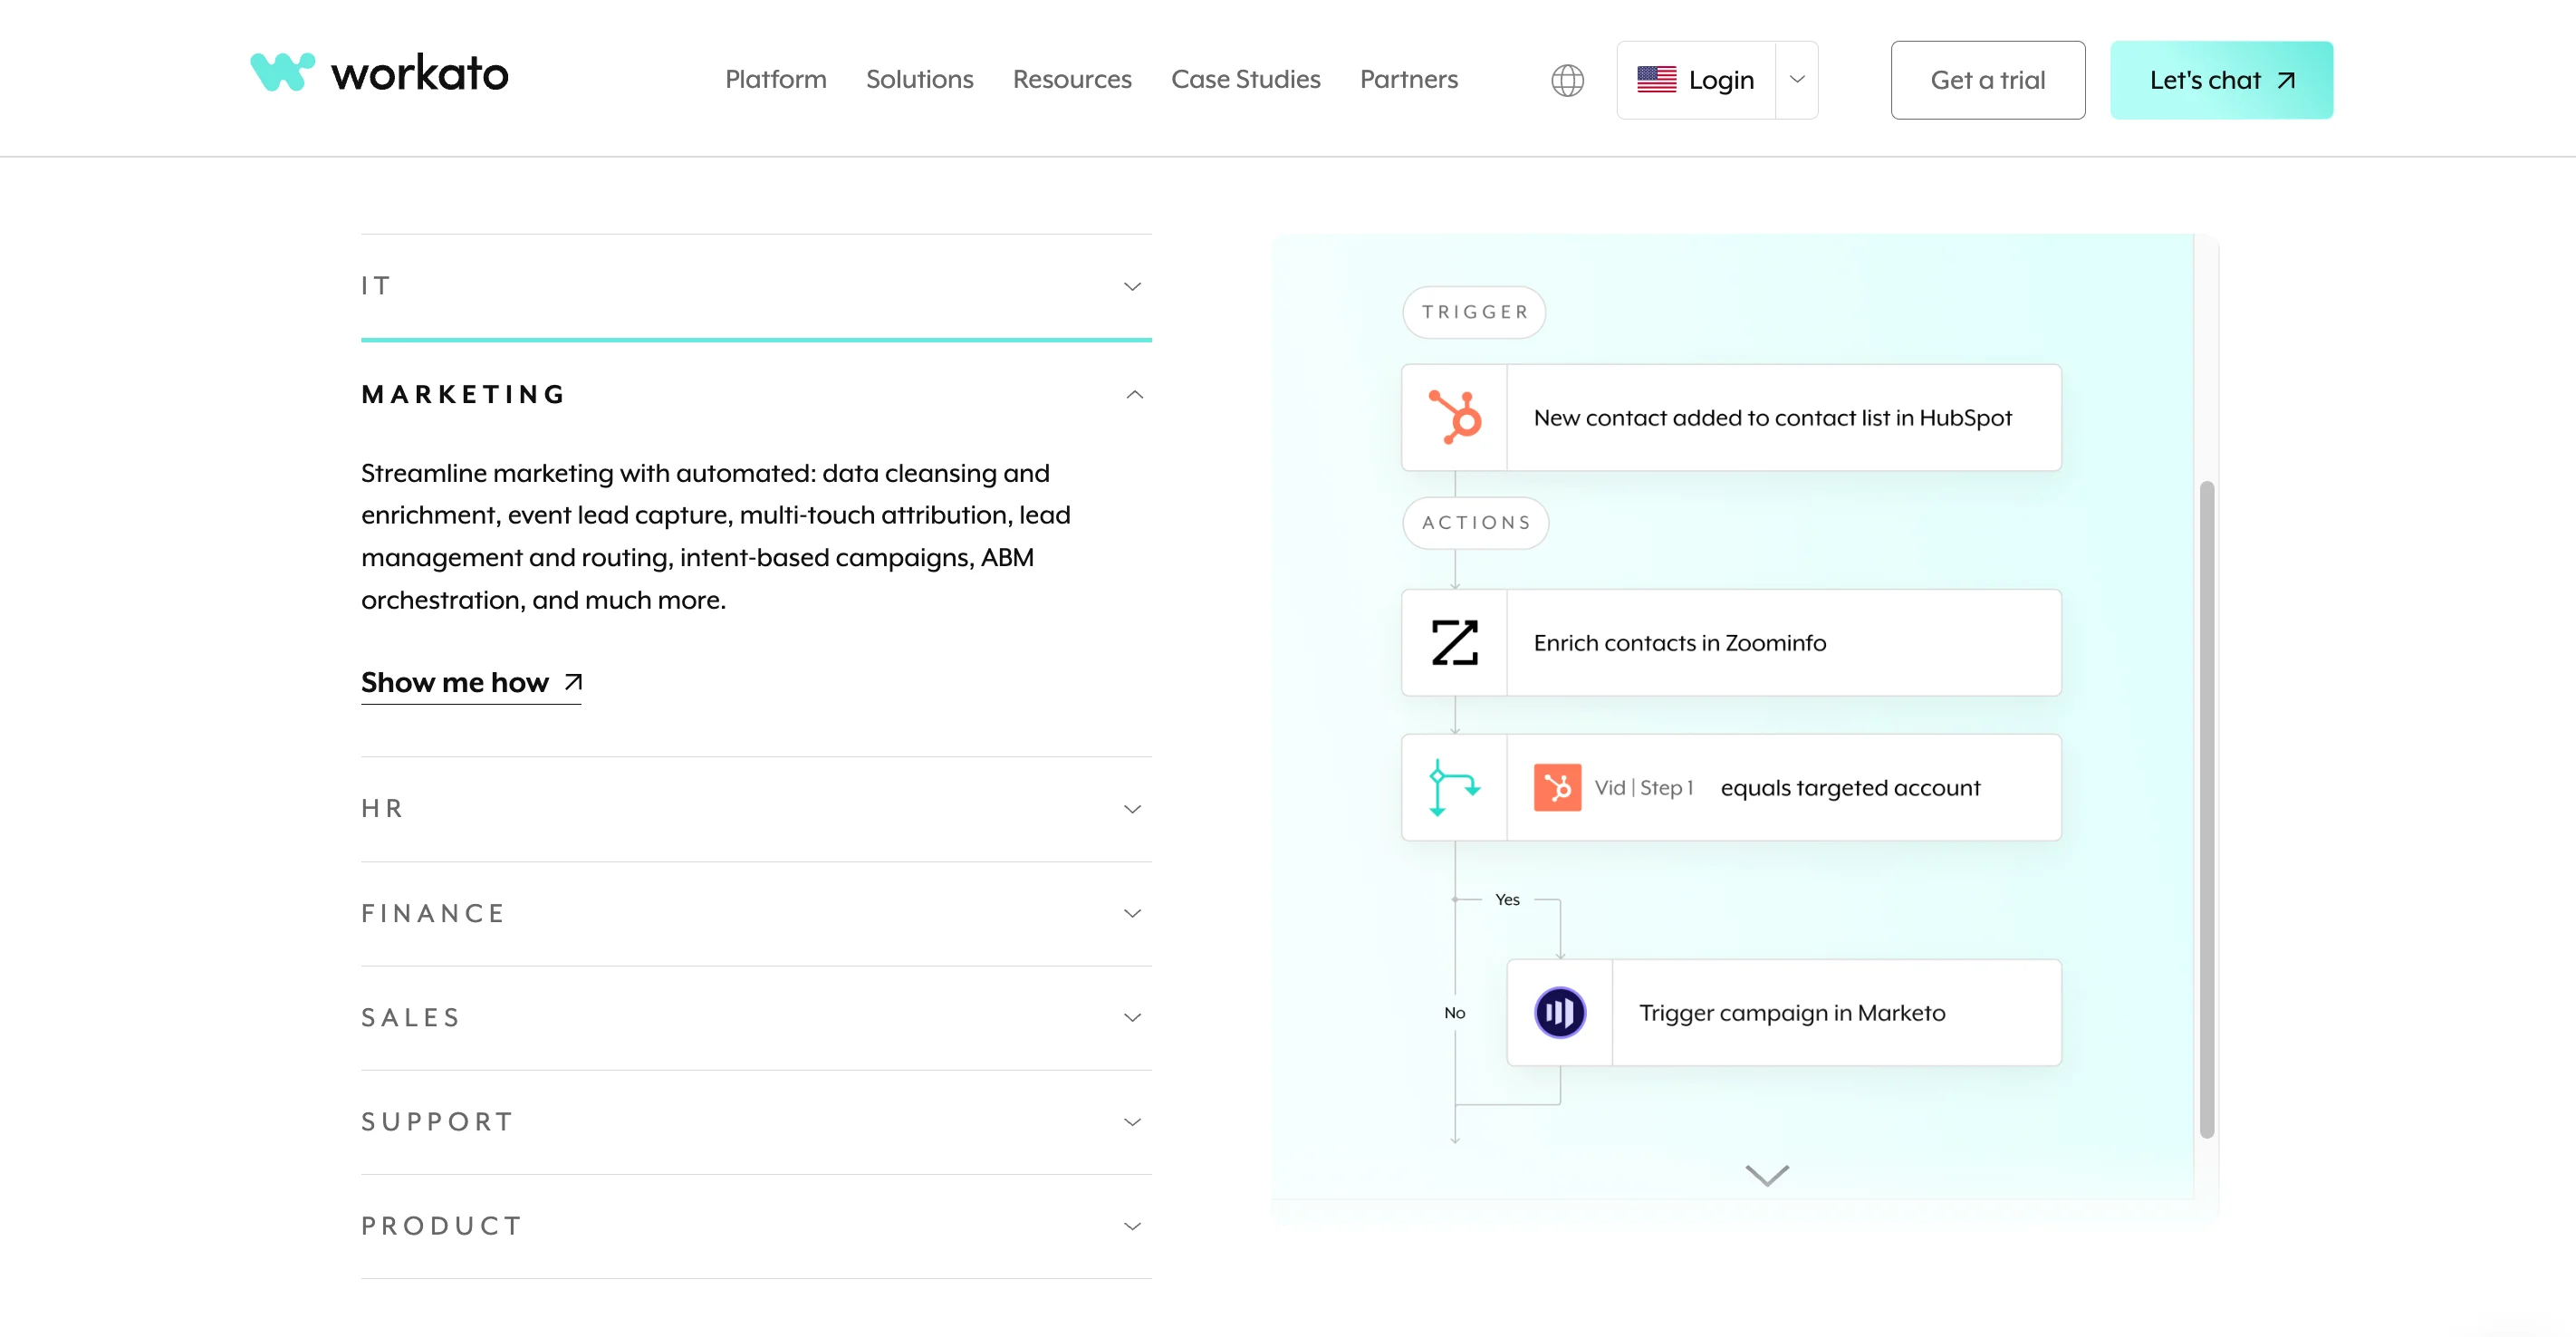Click the Marketo campaign icon
The height and width of the screenshot is (1337, 2576).
(1559, 1012)
